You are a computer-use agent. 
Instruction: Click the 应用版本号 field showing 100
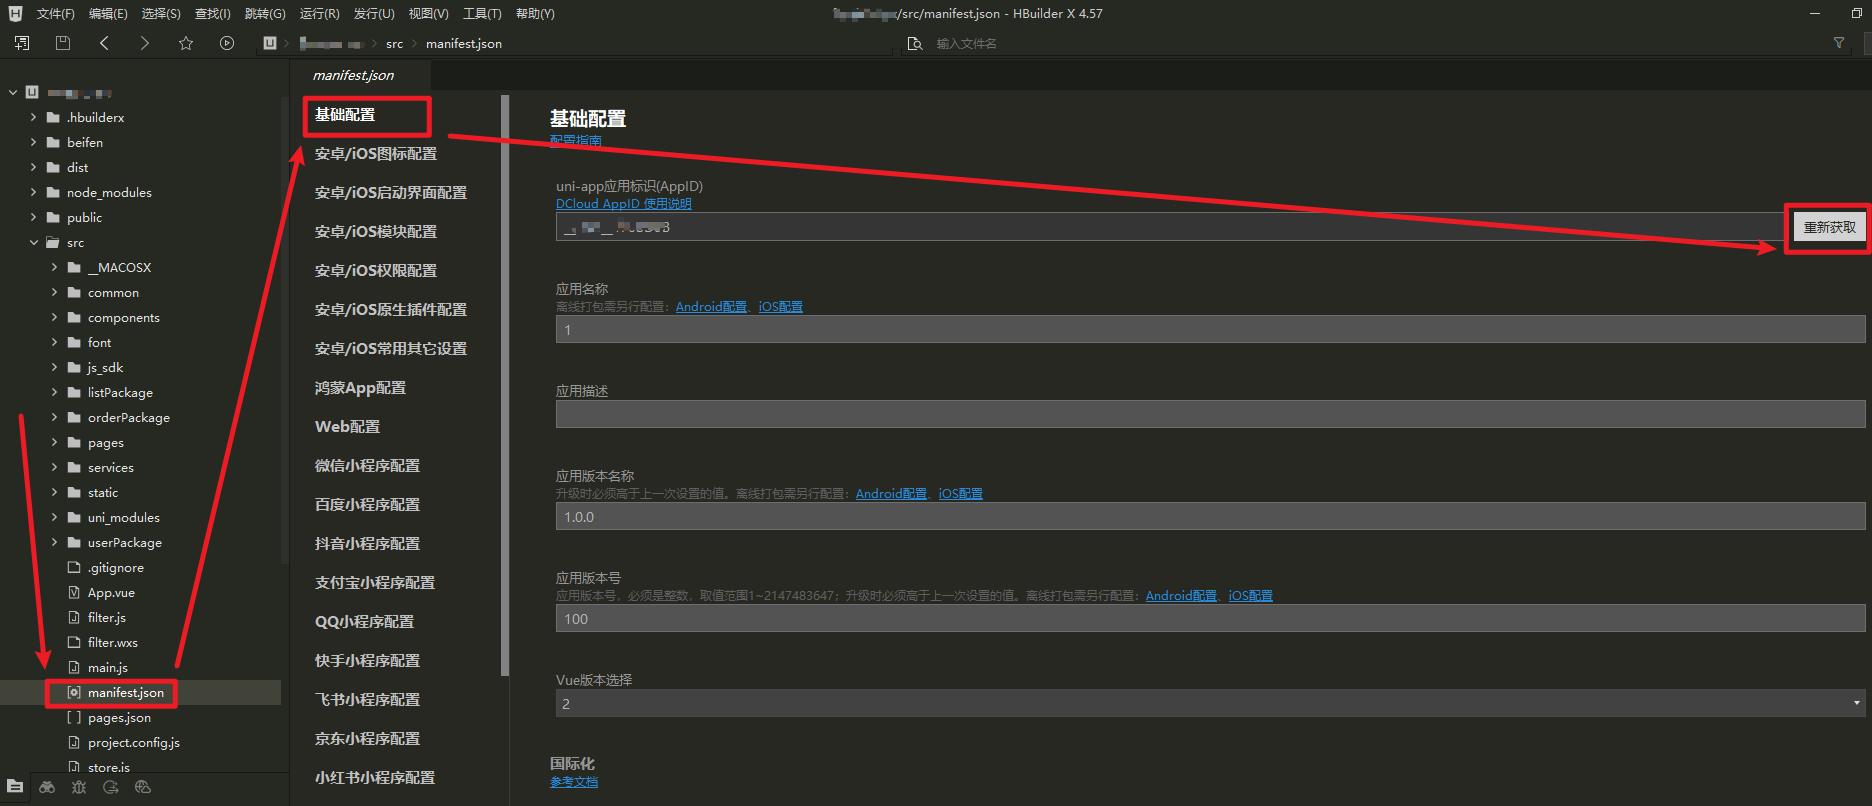1210,618
